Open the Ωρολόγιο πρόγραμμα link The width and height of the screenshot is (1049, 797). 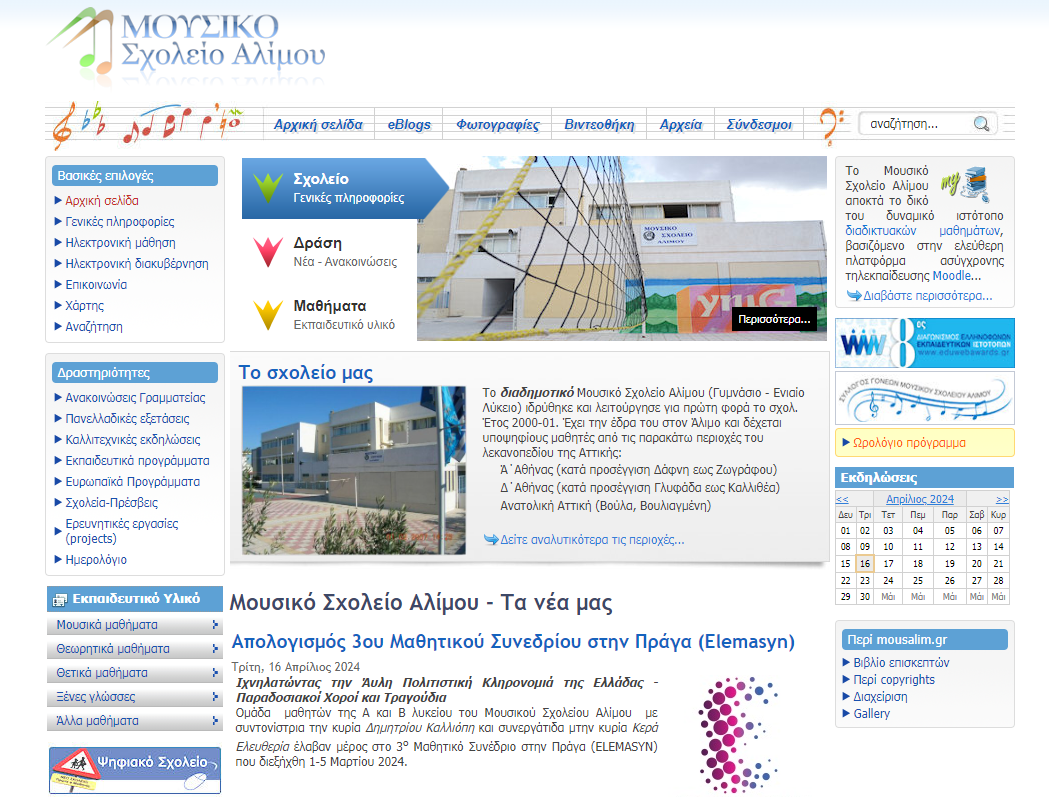(x=909, y=442)
